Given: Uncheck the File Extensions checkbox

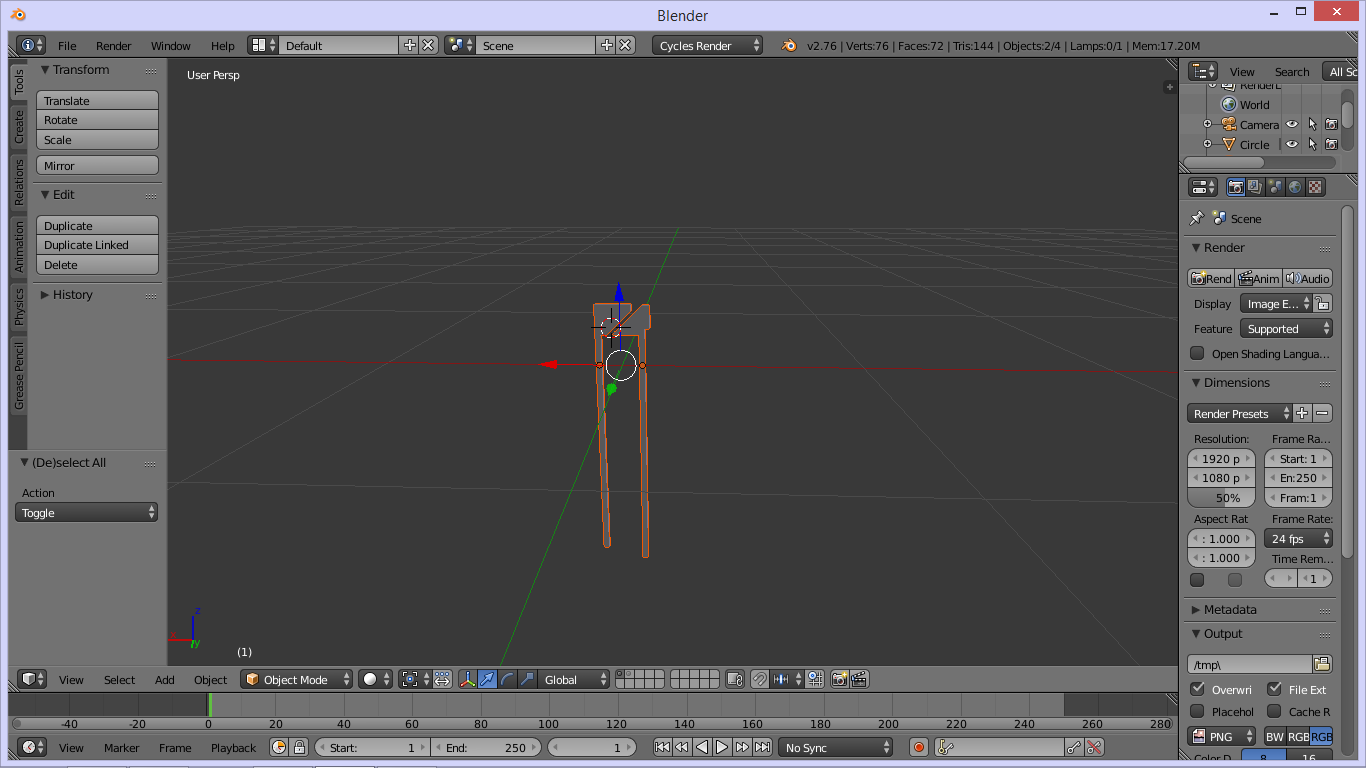Looking at the screenshot, I should (1274, 689).
